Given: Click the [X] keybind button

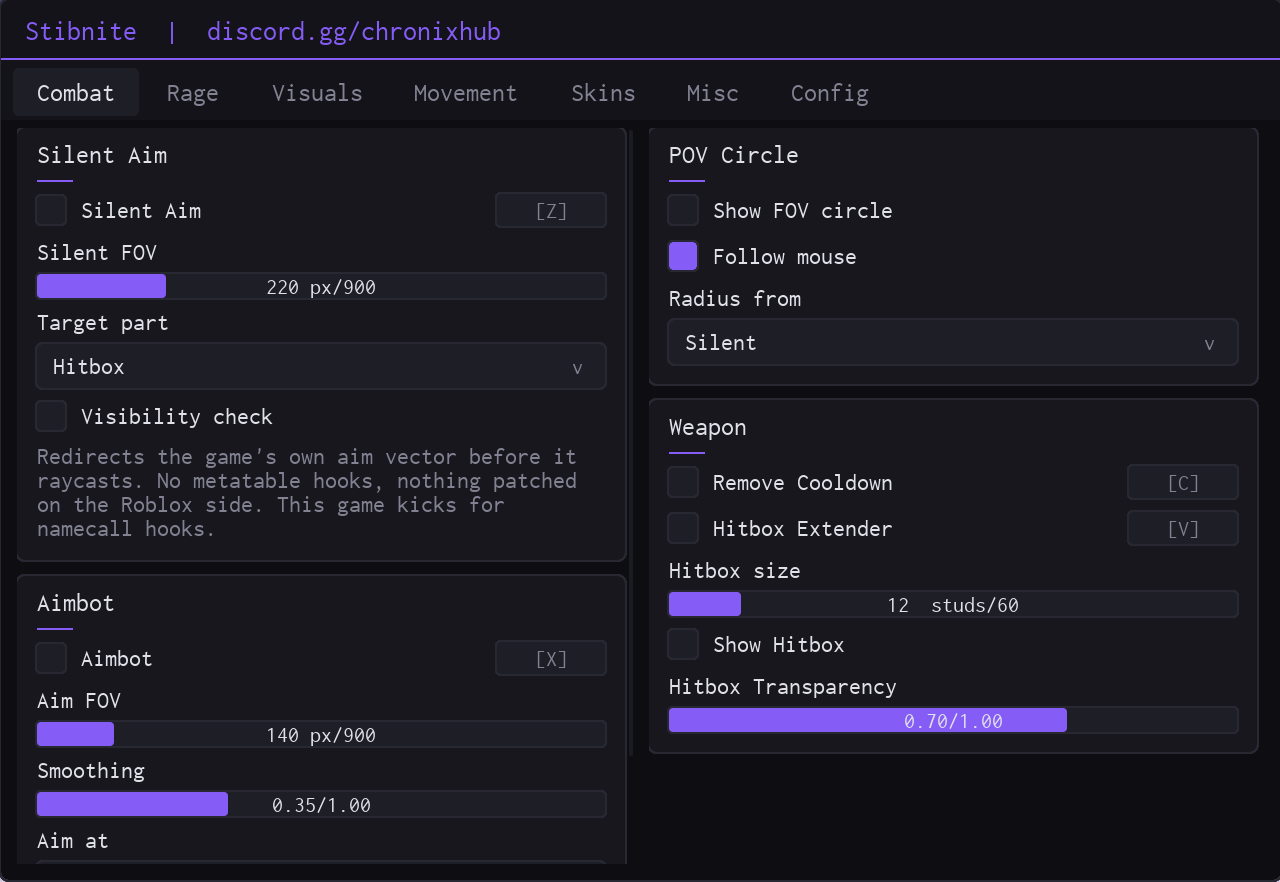Looking at the screenshot, I should pyautogui.click(x=551, y=659).
